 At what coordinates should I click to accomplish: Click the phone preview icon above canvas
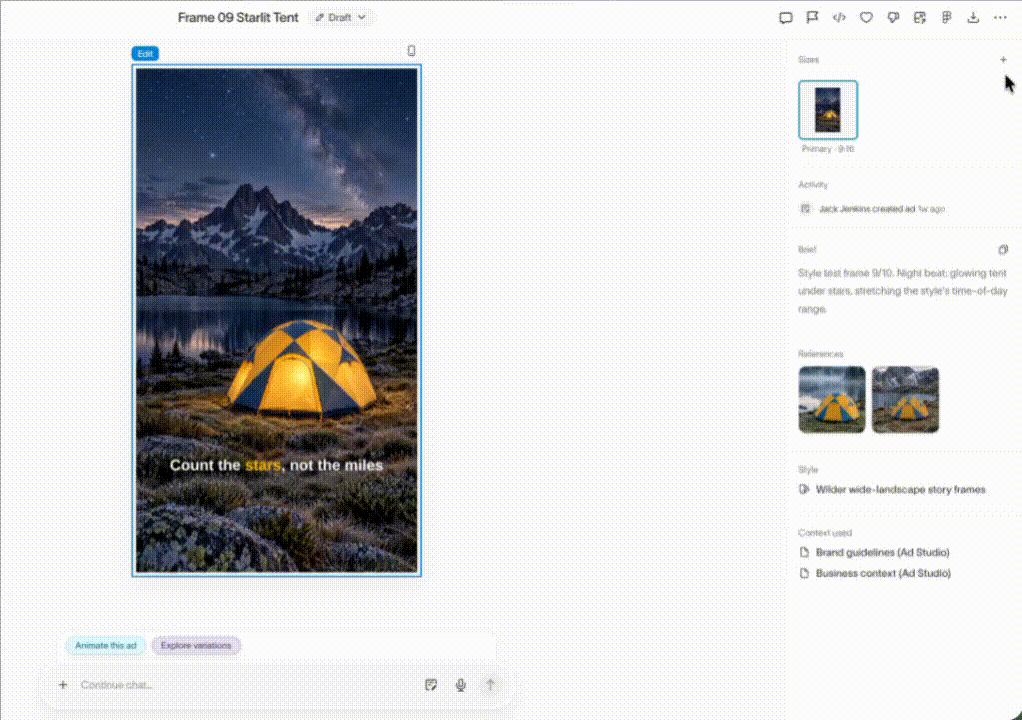click(x=411, y=51)
